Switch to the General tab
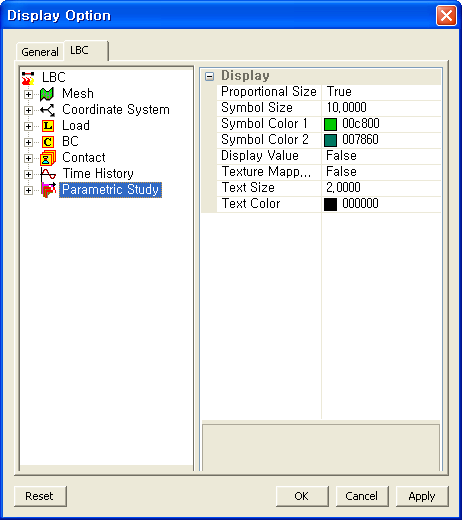Screen dimensions: 462x520 click(40, 52)
